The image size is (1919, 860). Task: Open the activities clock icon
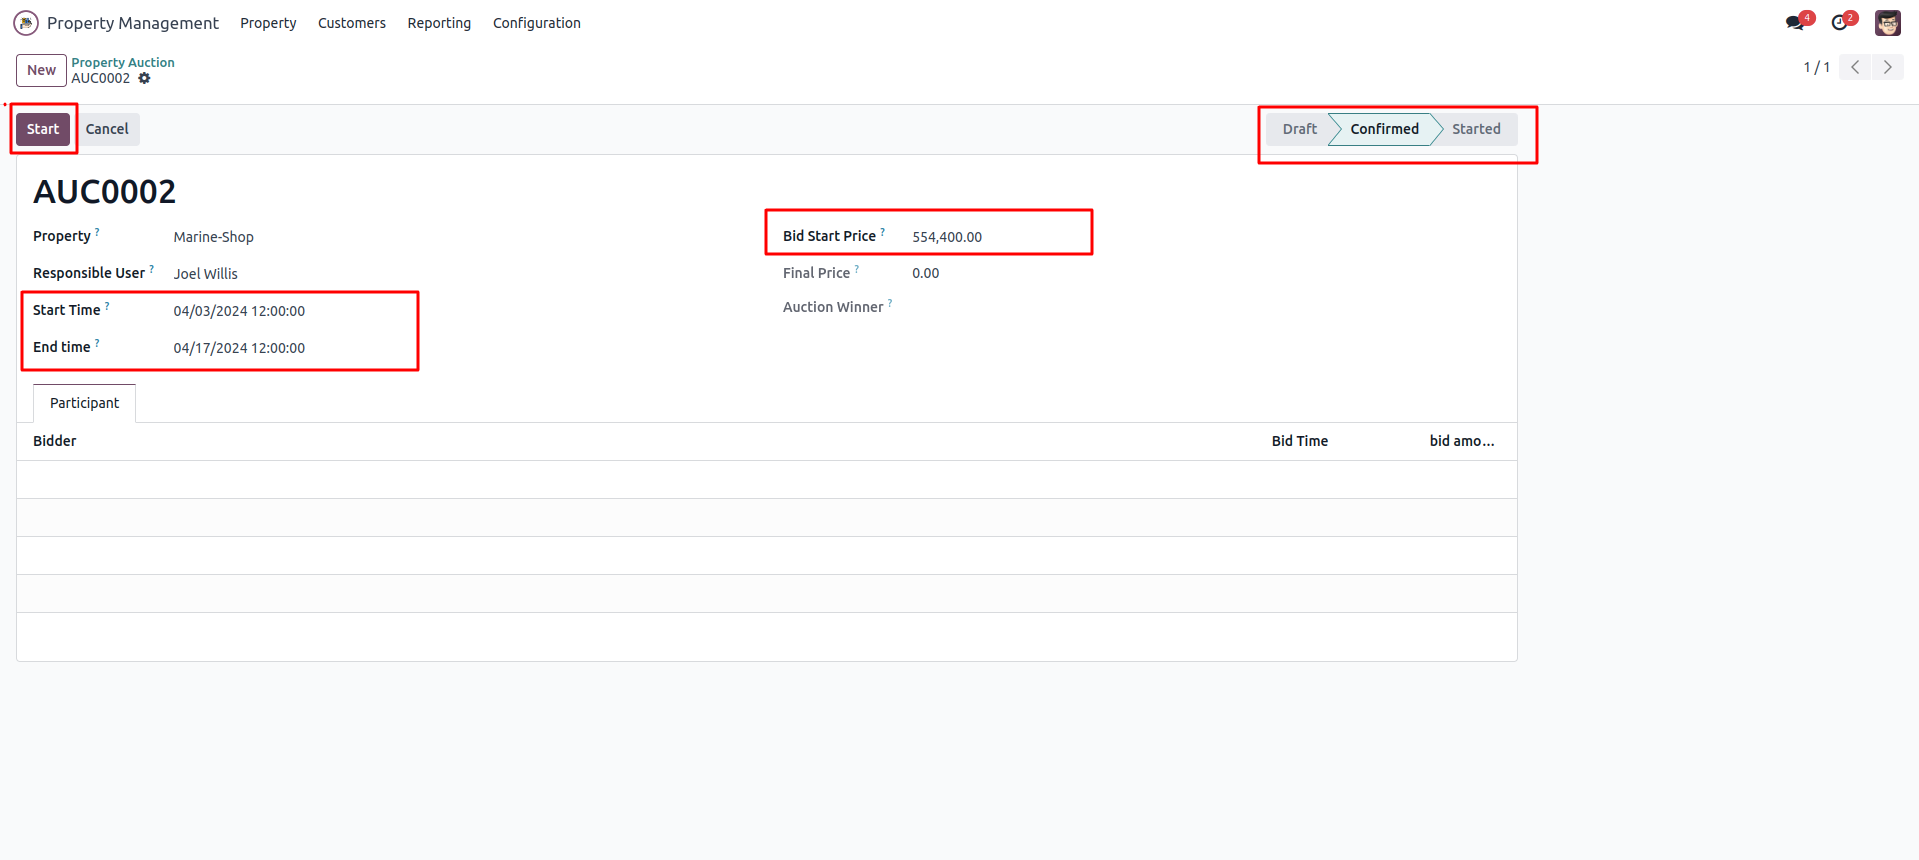pos(1840,23)
